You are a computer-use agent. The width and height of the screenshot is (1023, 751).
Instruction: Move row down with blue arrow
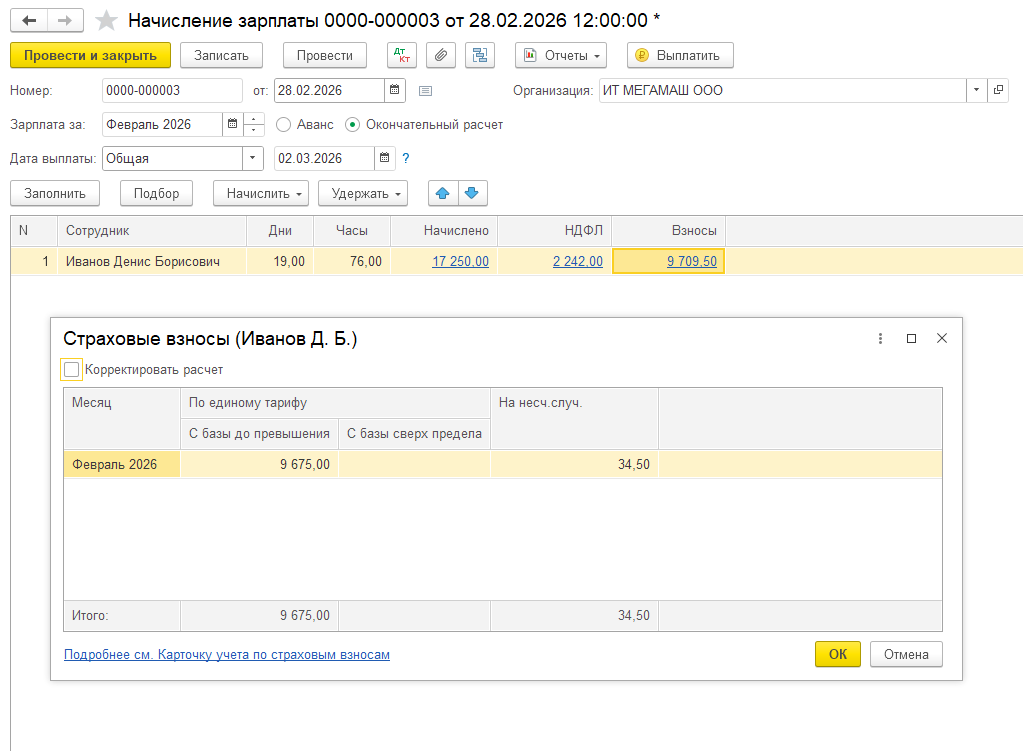tap(472, 193)
